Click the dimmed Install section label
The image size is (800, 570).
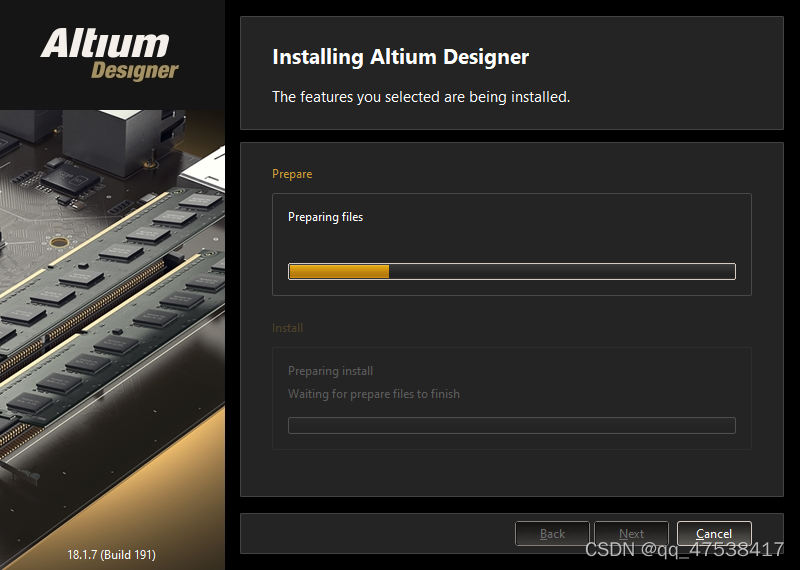coord(287,328)
